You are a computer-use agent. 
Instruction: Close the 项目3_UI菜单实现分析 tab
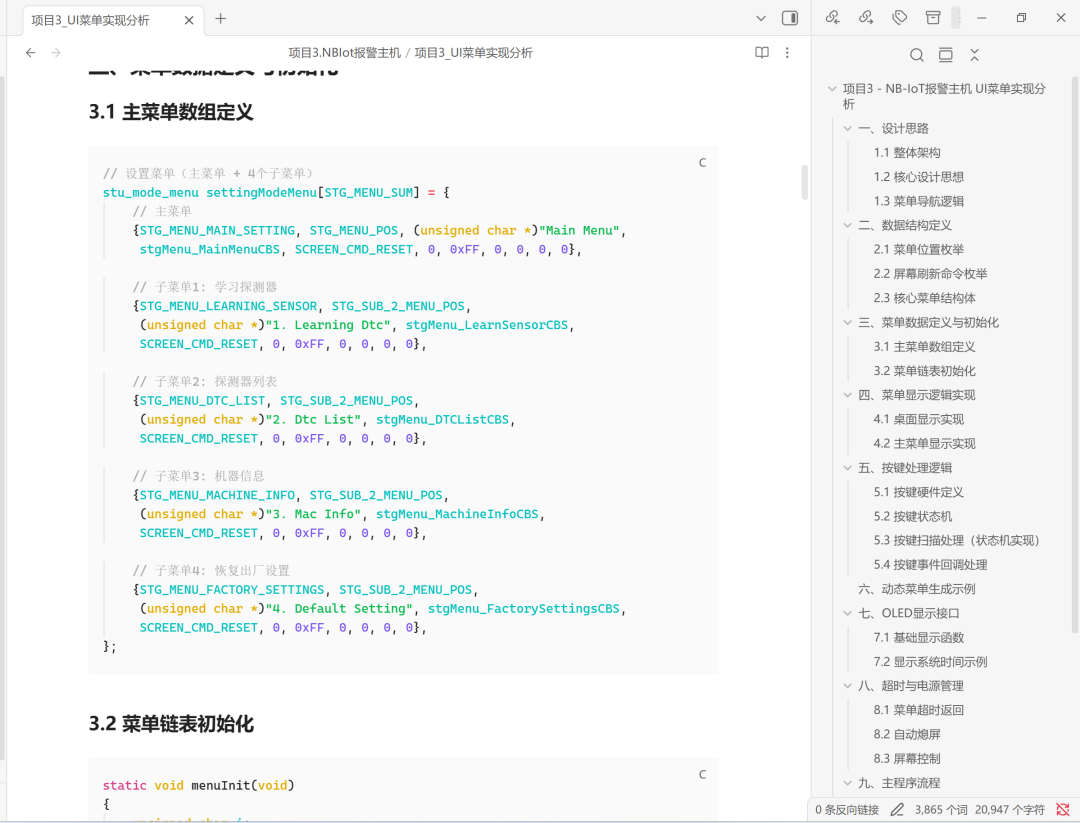click(189, 21)
